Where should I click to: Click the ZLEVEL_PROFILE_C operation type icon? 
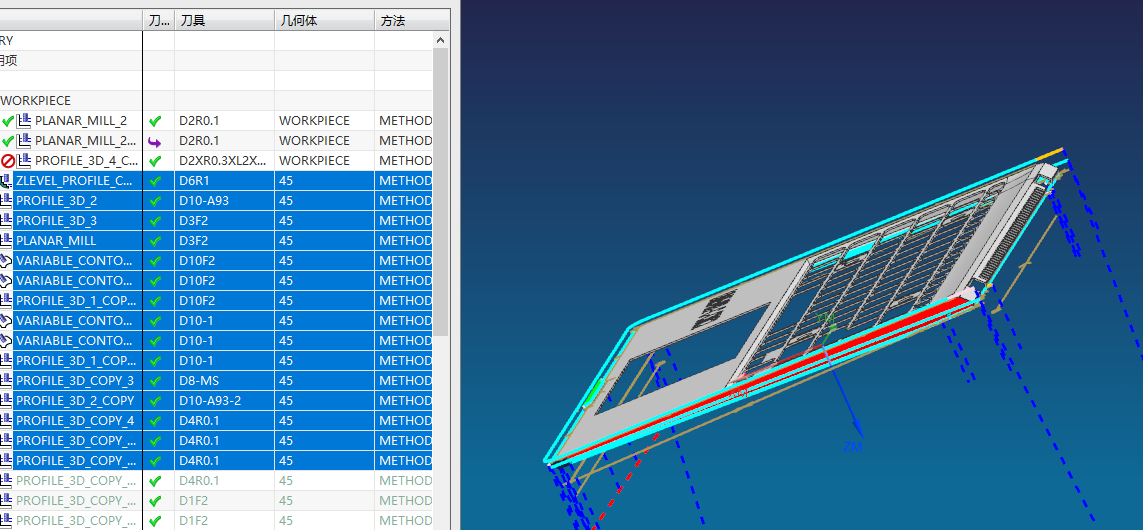[6, 181]
